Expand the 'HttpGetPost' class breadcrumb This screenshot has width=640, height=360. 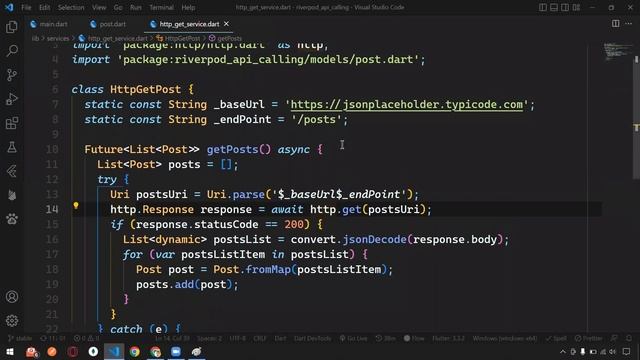[178, 38]
